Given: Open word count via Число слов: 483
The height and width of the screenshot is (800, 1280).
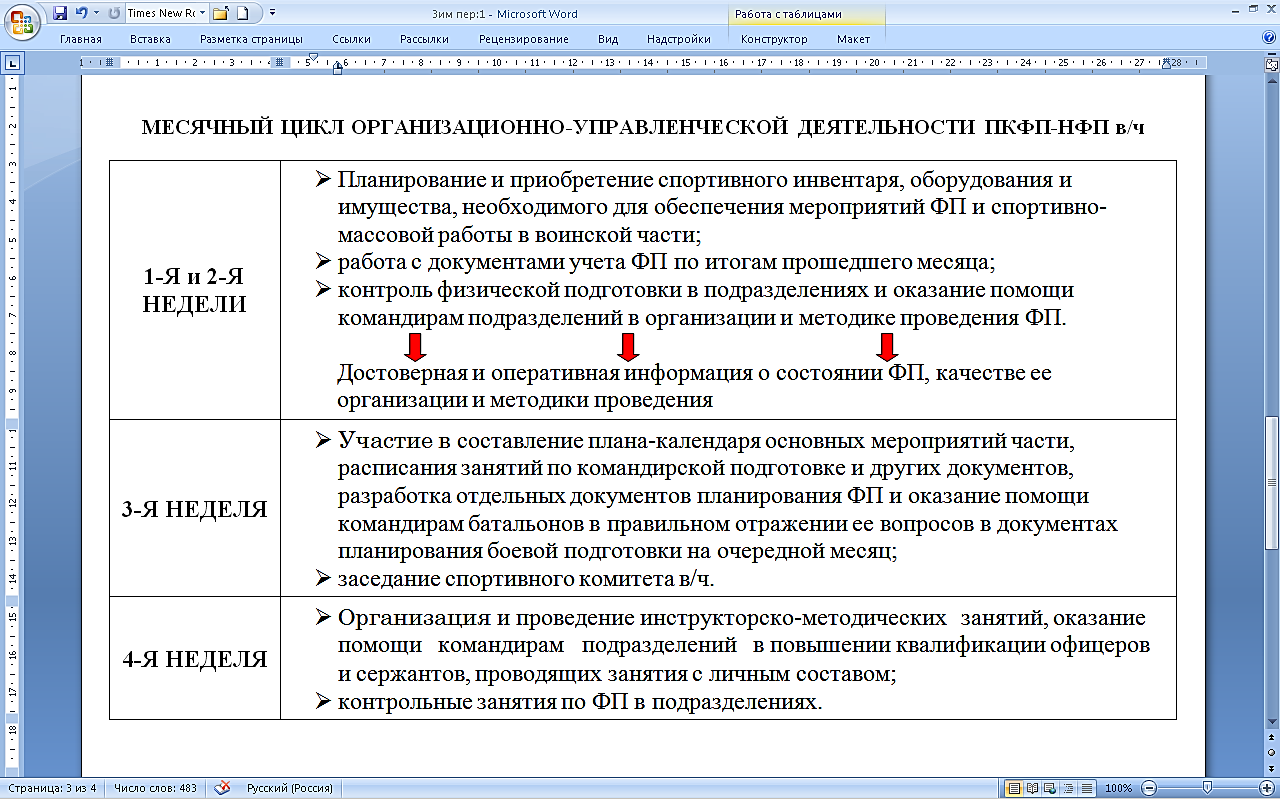Looking at the screenshot, I should (x=155, y=788).
